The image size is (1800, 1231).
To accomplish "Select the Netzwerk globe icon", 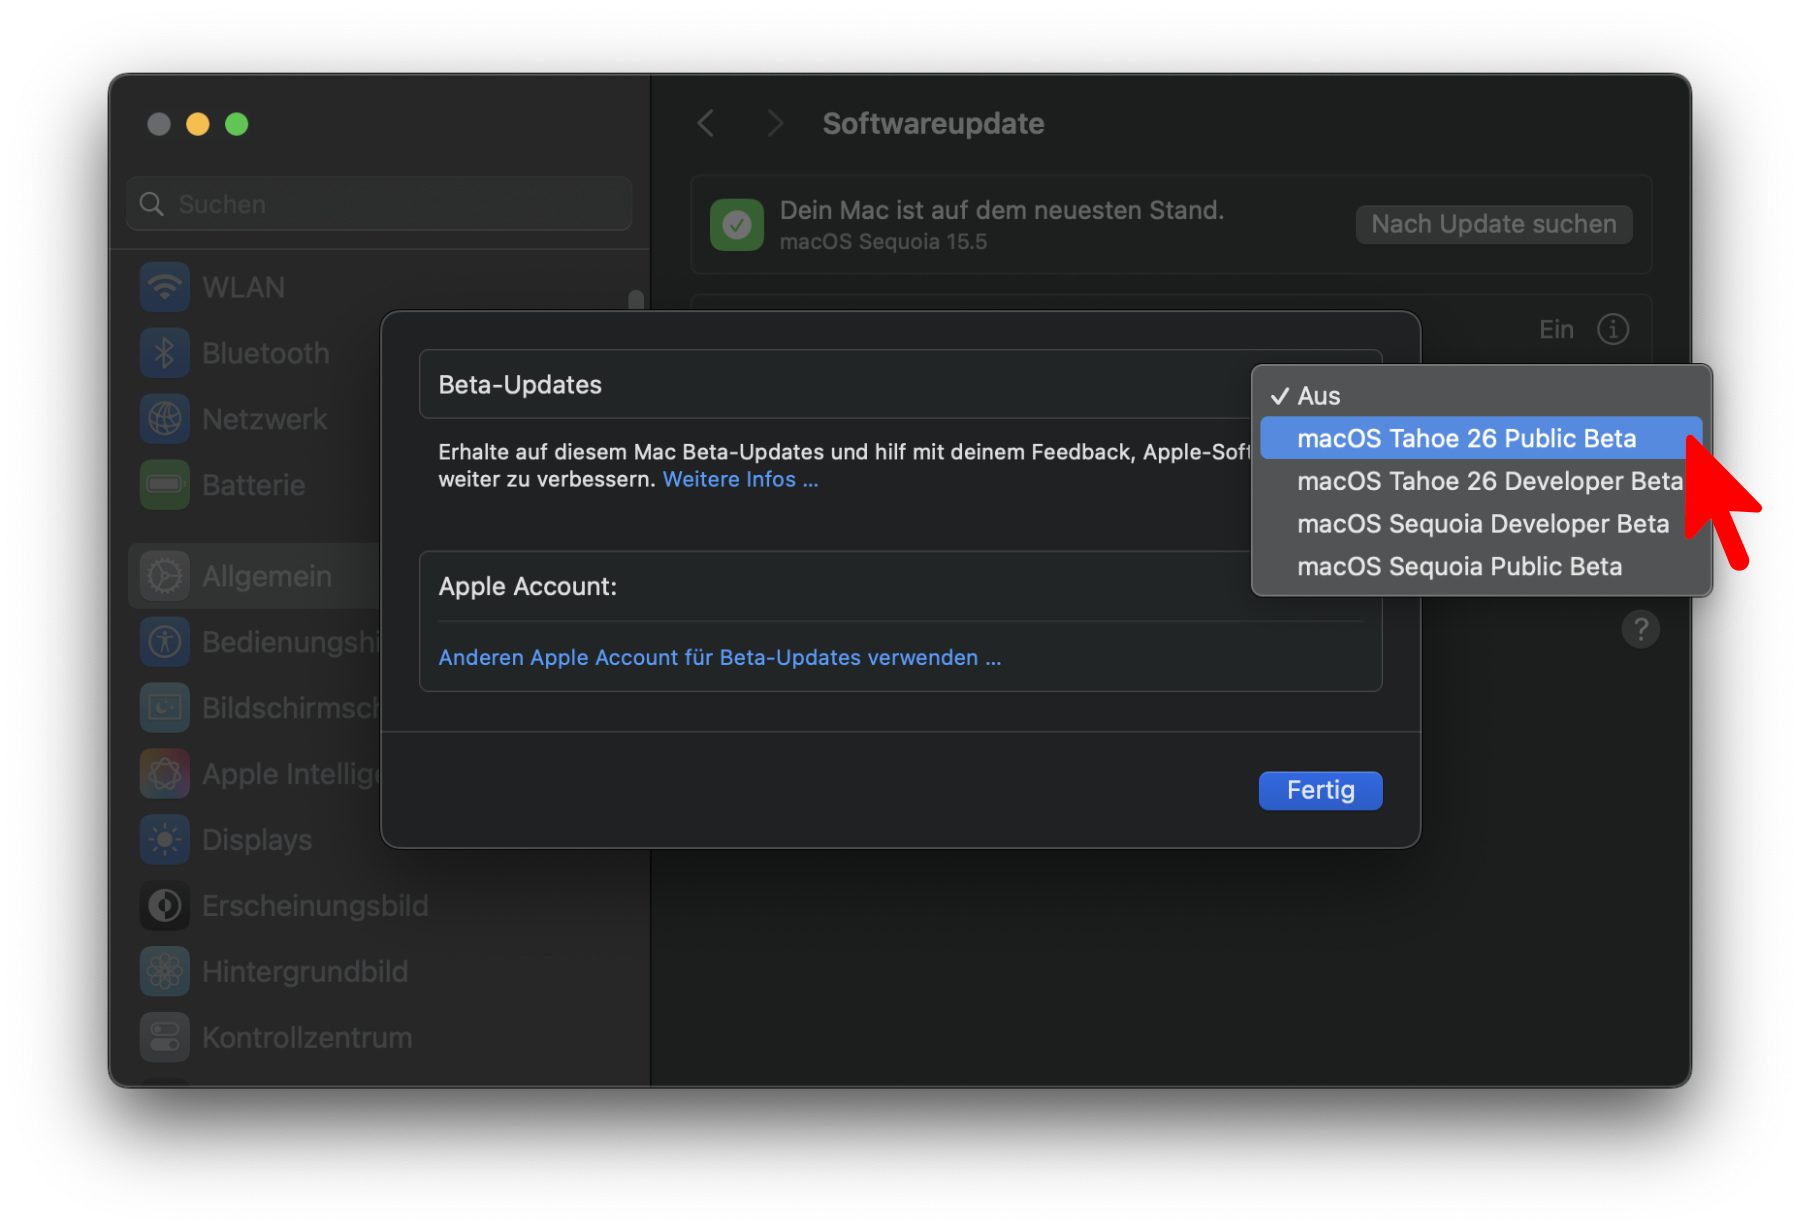I will [165, 419].
